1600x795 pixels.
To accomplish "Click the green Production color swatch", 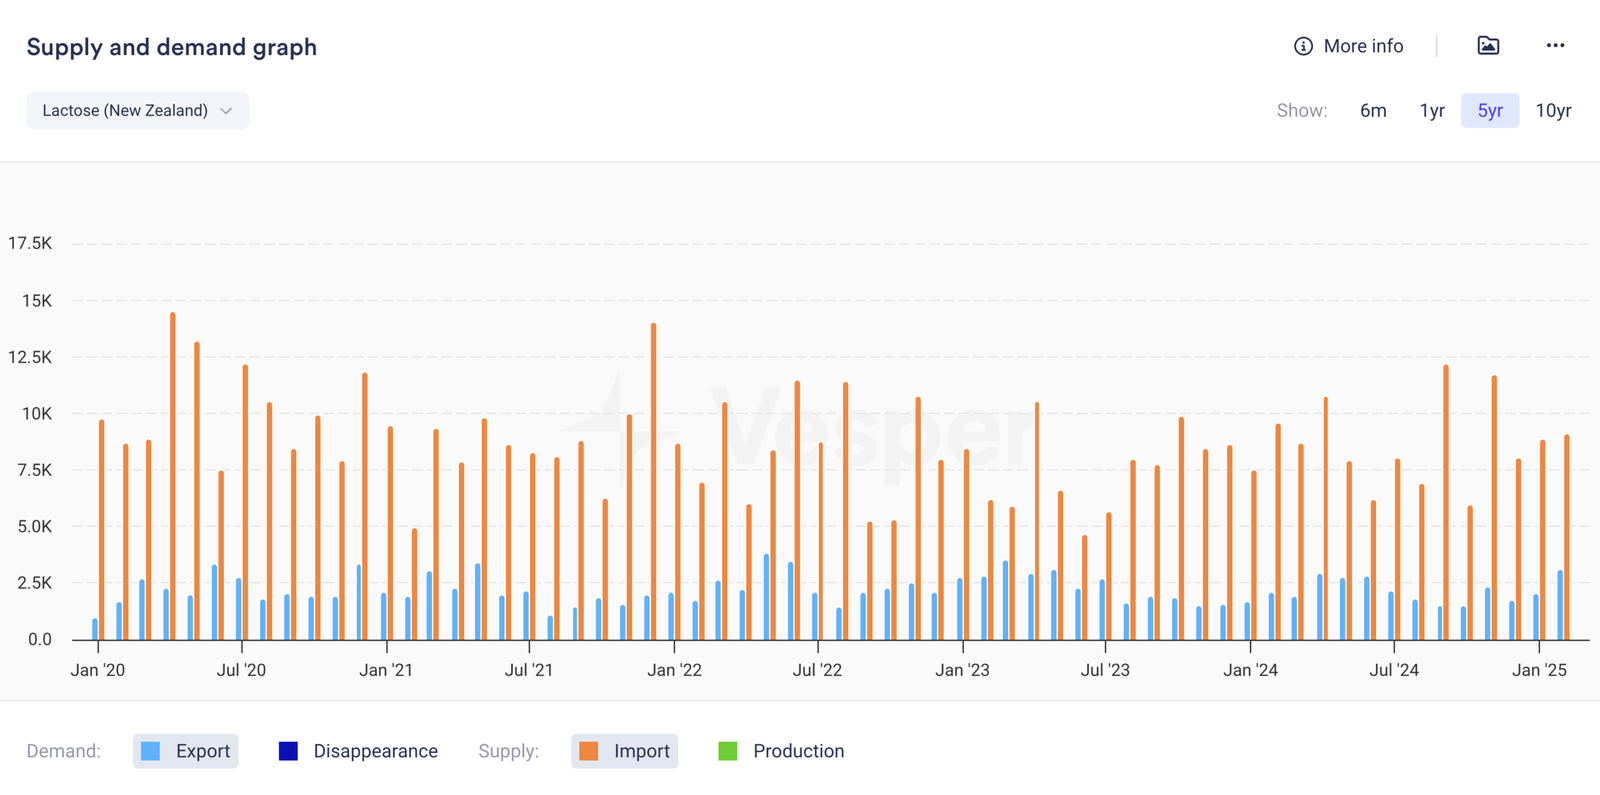I will (728, 751).
